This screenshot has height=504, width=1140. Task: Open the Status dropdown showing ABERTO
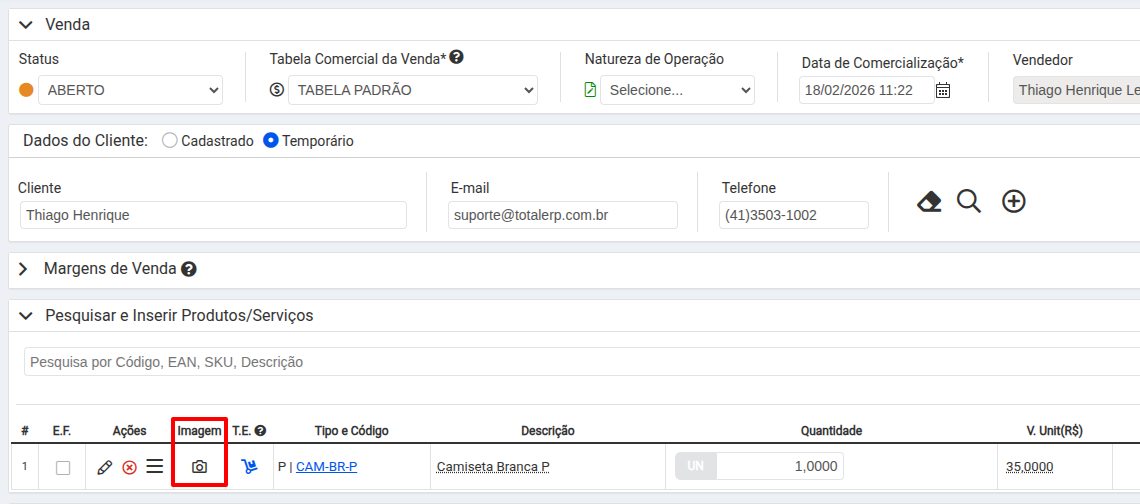pyautogui.click(x=130, y=90)
